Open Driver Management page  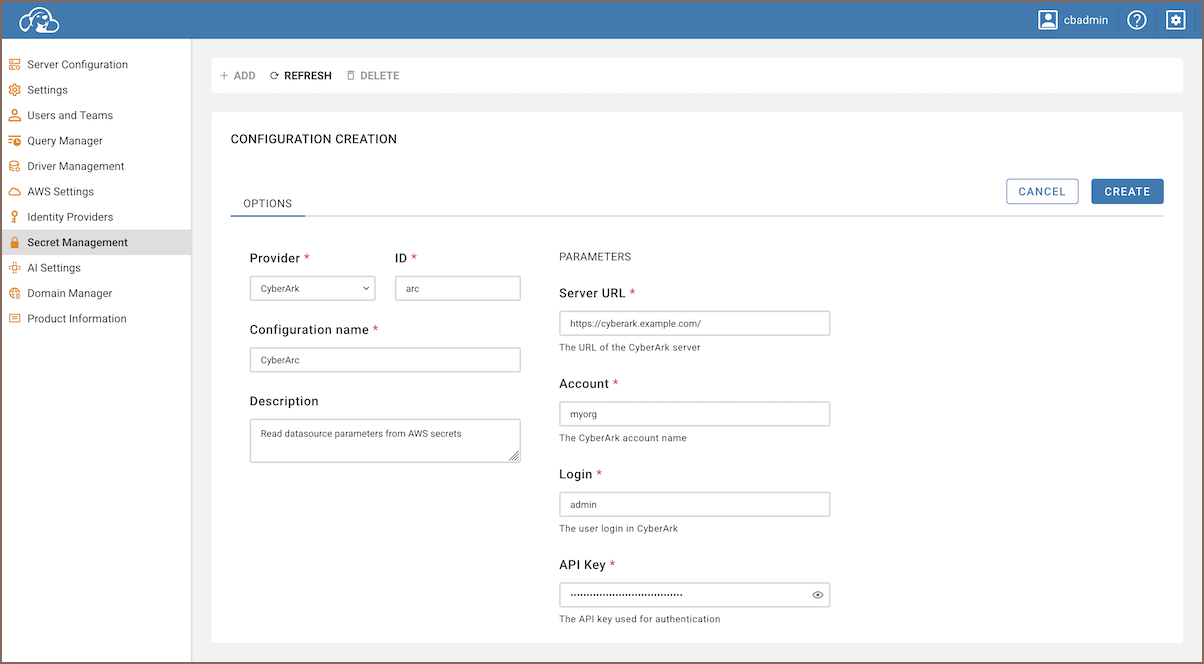[76, 166]
